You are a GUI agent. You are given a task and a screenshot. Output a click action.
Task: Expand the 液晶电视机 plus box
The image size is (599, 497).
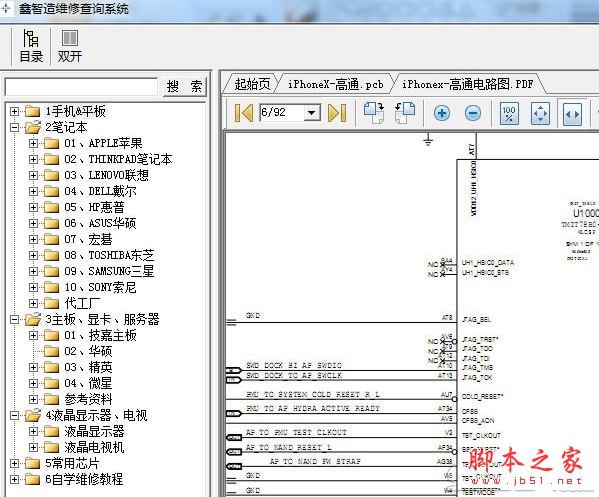[33, 447]
